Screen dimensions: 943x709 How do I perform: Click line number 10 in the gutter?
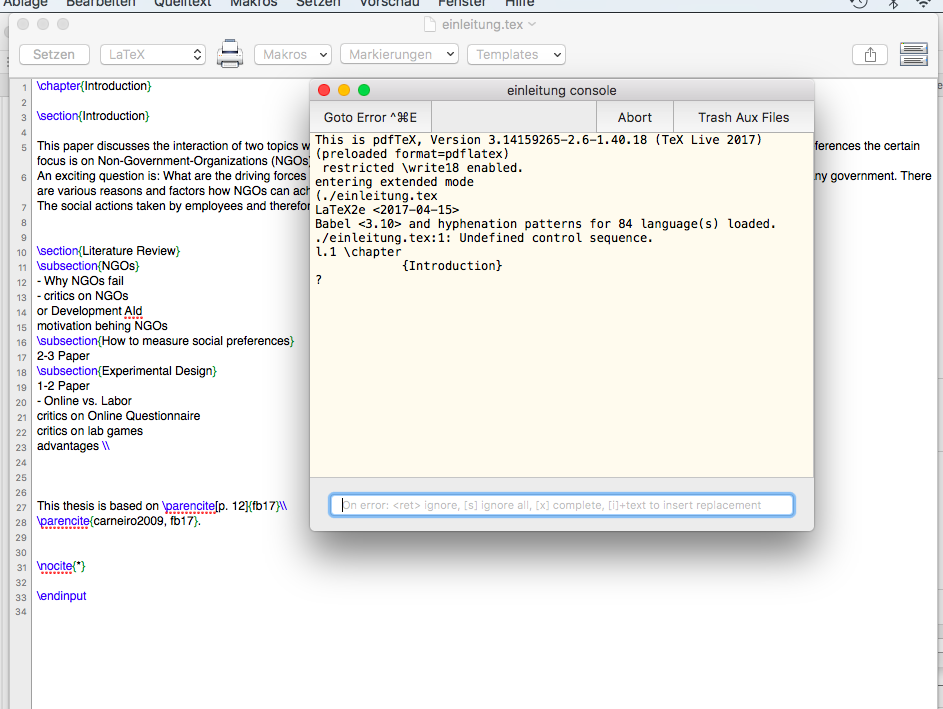(x=22, y=253)
